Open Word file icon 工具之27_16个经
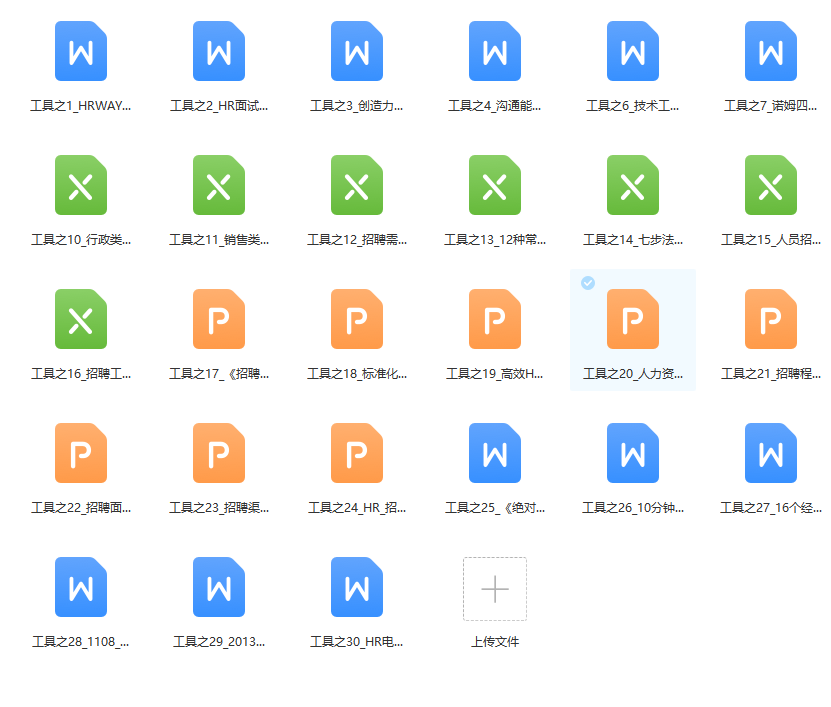The image size is (831, 707). pyautogui.click(x=771, y=453)
